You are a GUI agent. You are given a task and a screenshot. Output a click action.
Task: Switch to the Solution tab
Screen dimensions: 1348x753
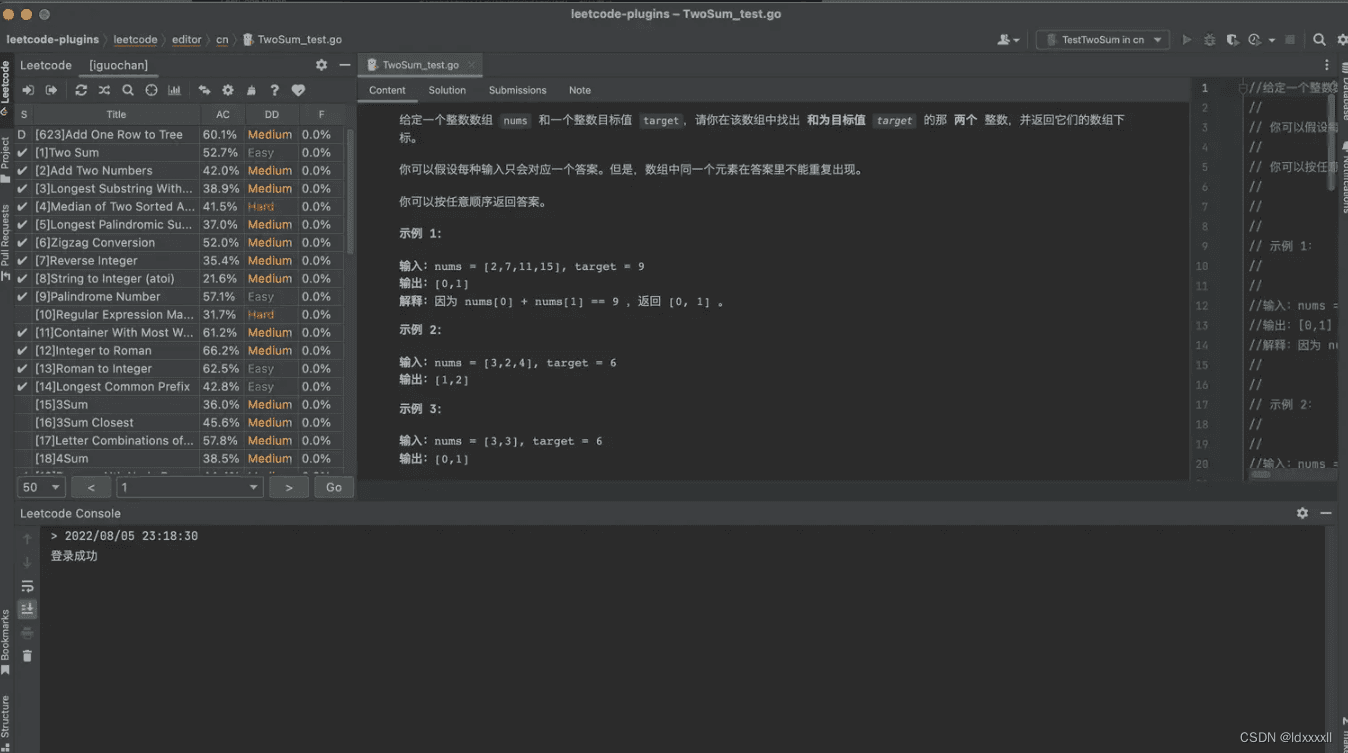pos(447,90)
